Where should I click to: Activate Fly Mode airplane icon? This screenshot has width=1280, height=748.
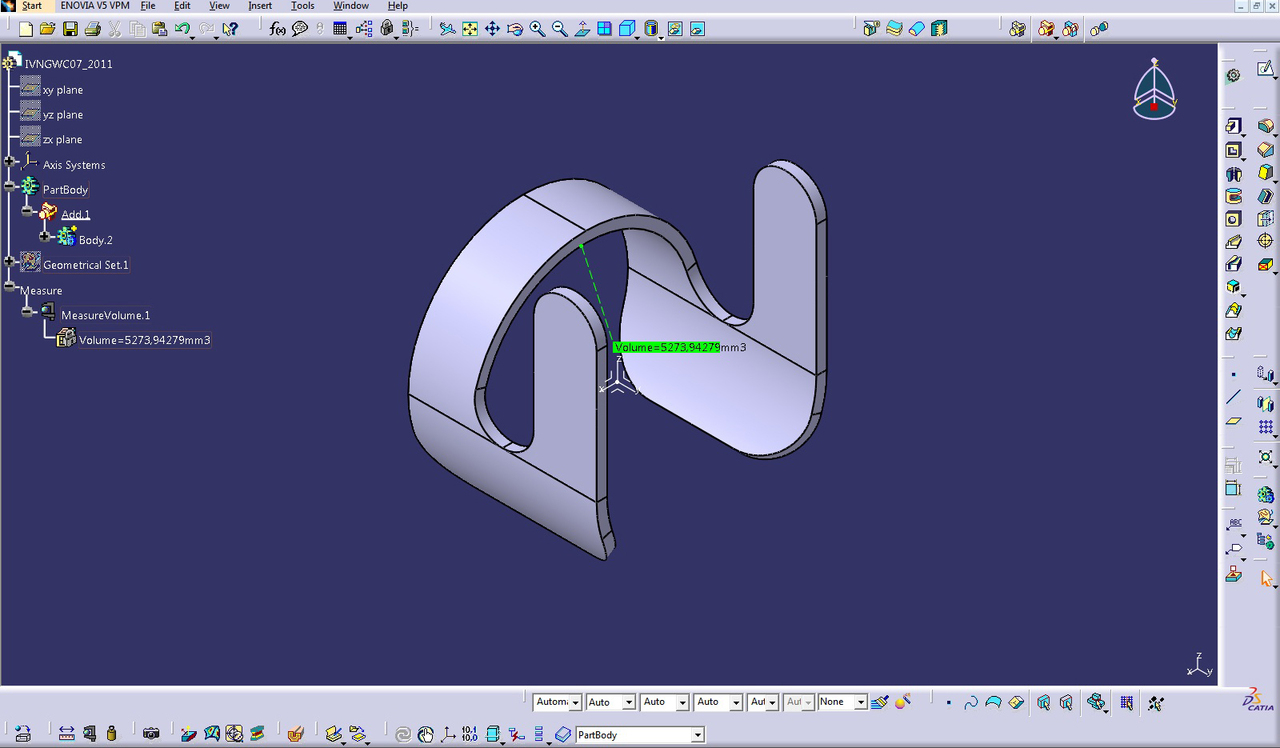point(447,29)
